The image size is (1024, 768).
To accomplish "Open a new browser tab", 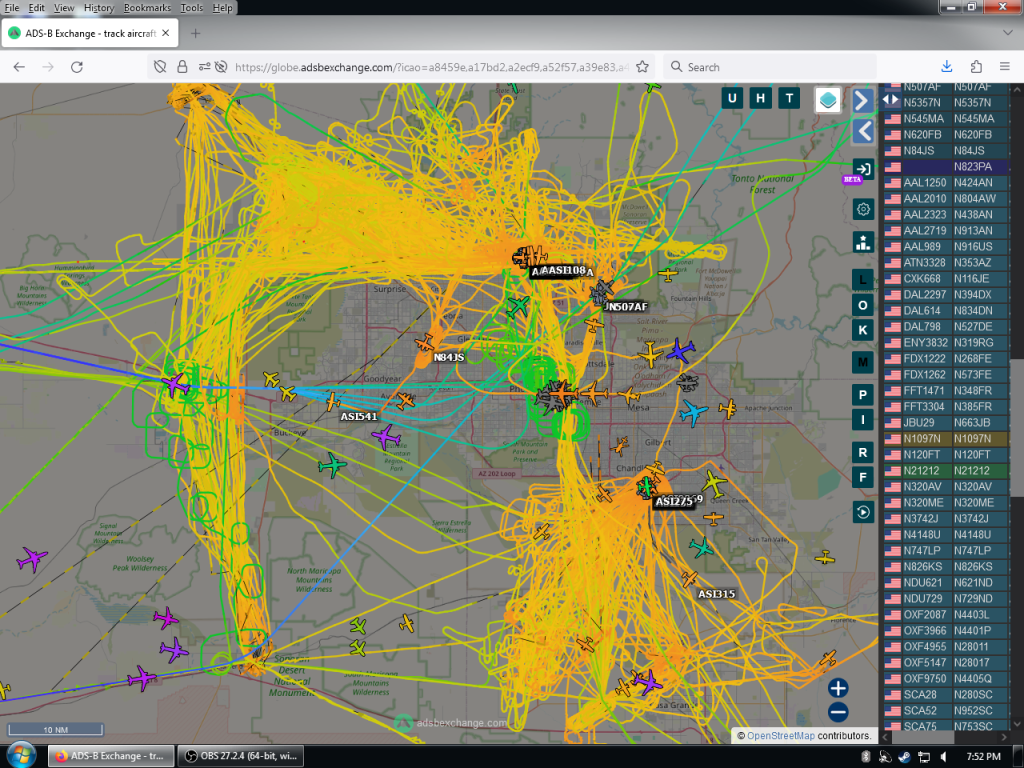I will (195, 33).
